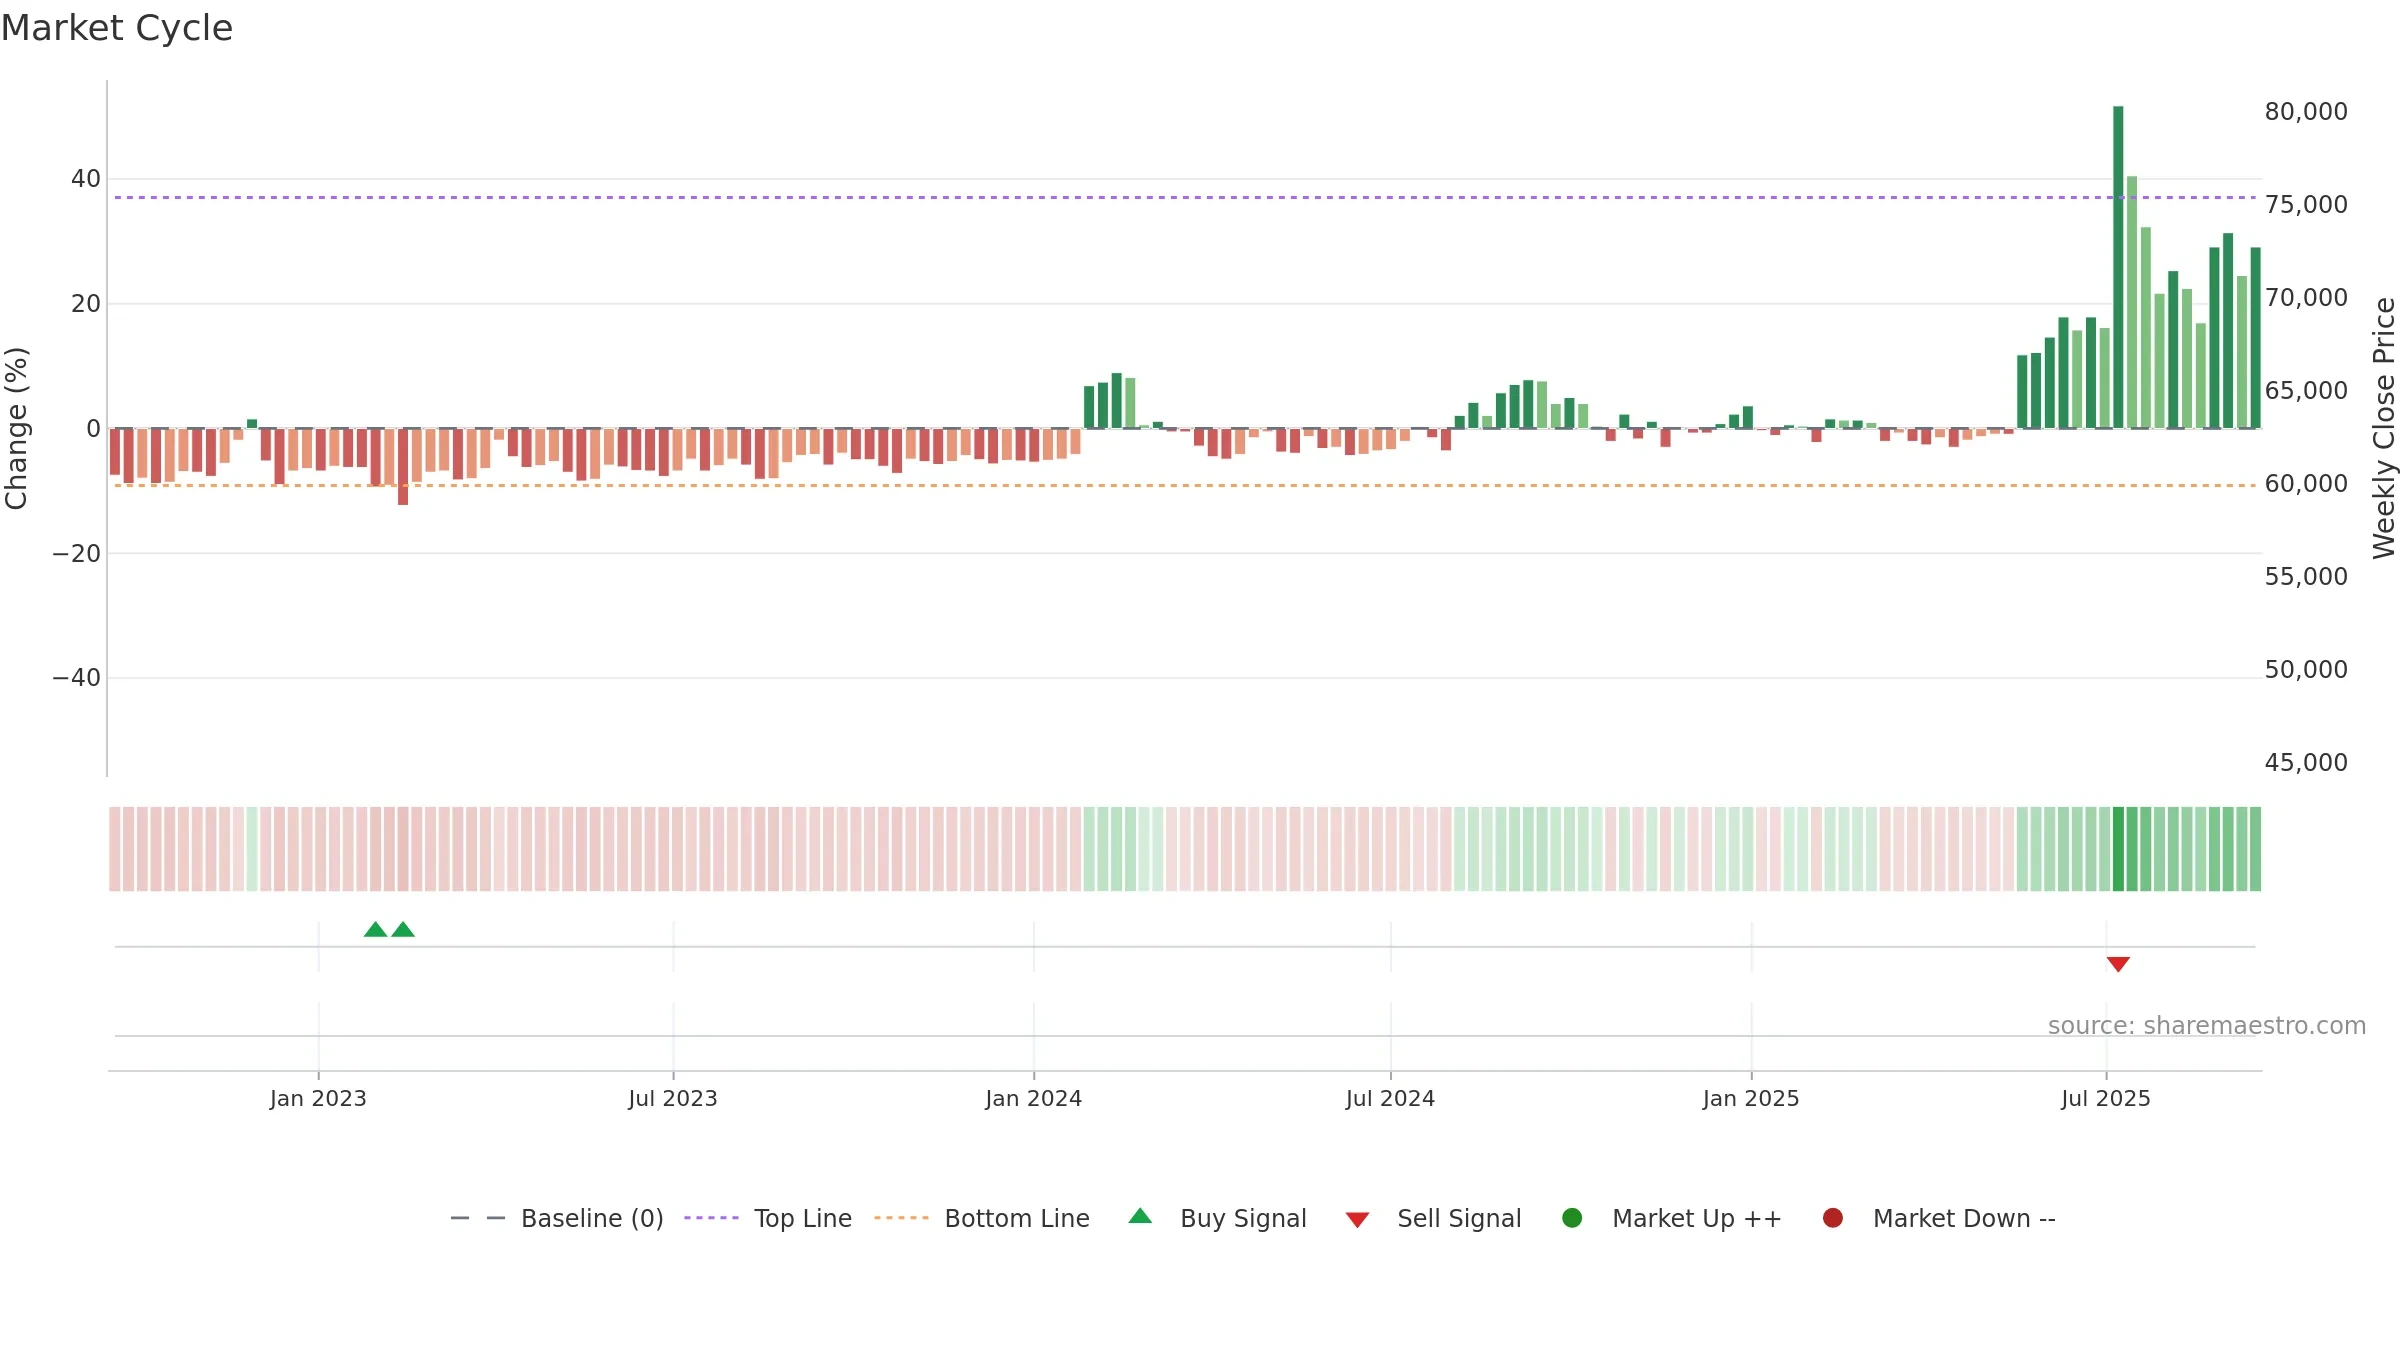Click the Market Up ++ legend label
This screenshot has width=2400, height=1350.
[x=1697, y=1218]
